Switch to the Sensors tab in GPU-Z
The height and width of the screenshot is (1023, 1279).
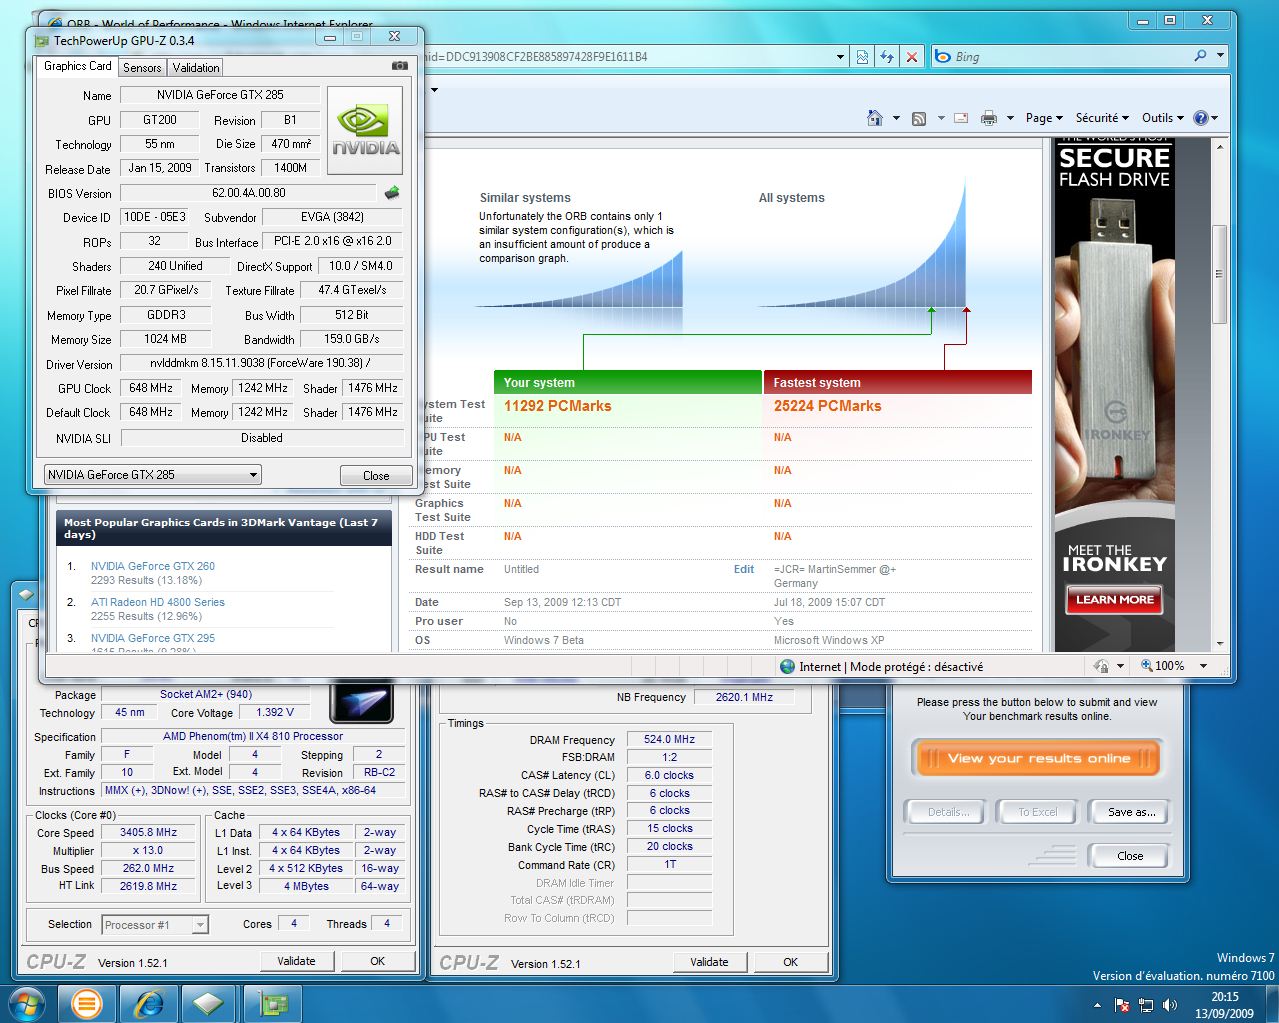pyautogui.click(x=142, y=68)
